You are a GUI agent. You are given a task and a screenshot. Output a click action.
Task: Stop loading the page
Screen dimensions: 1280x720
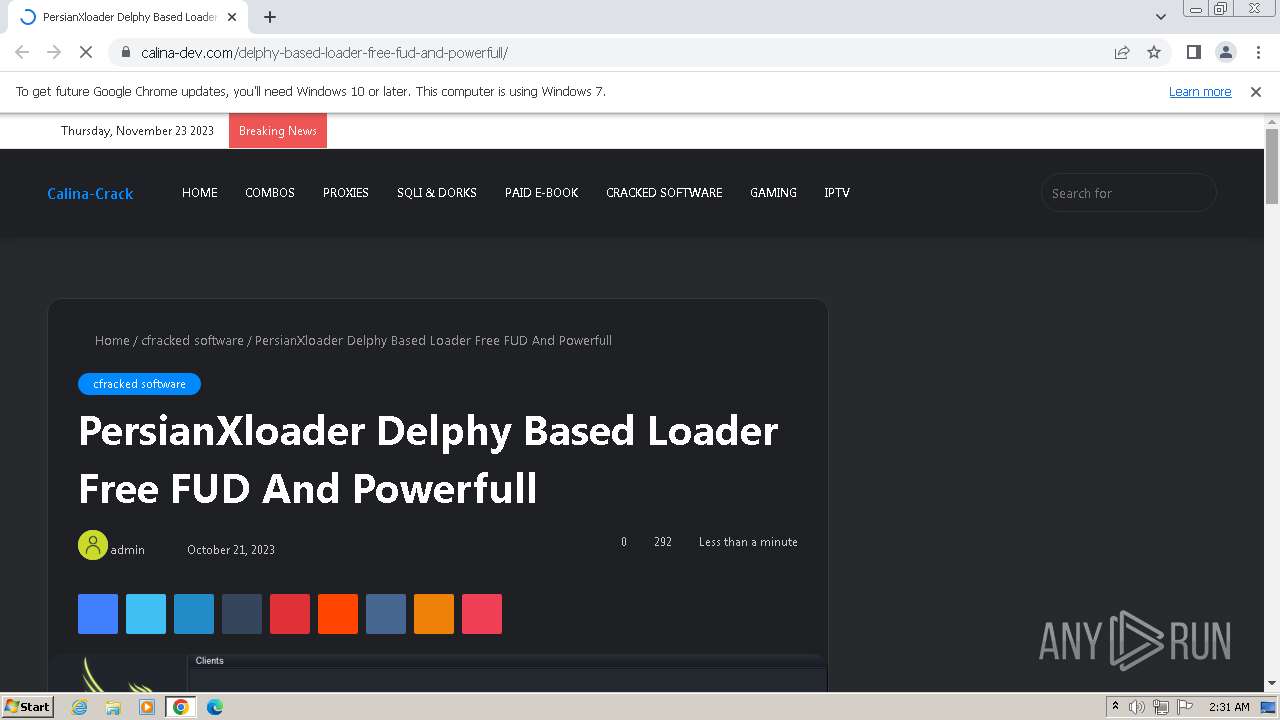point(86,52)
